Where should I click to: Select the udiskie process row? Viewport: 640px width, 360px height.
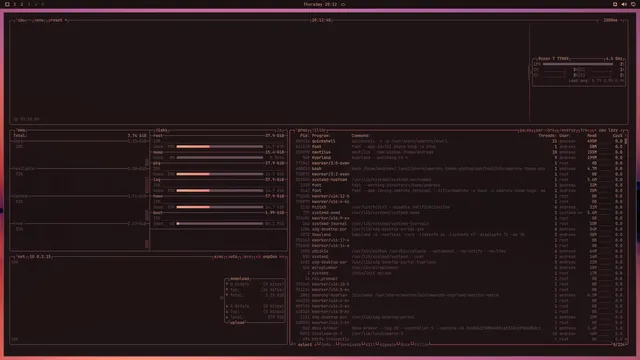point(460,251)
